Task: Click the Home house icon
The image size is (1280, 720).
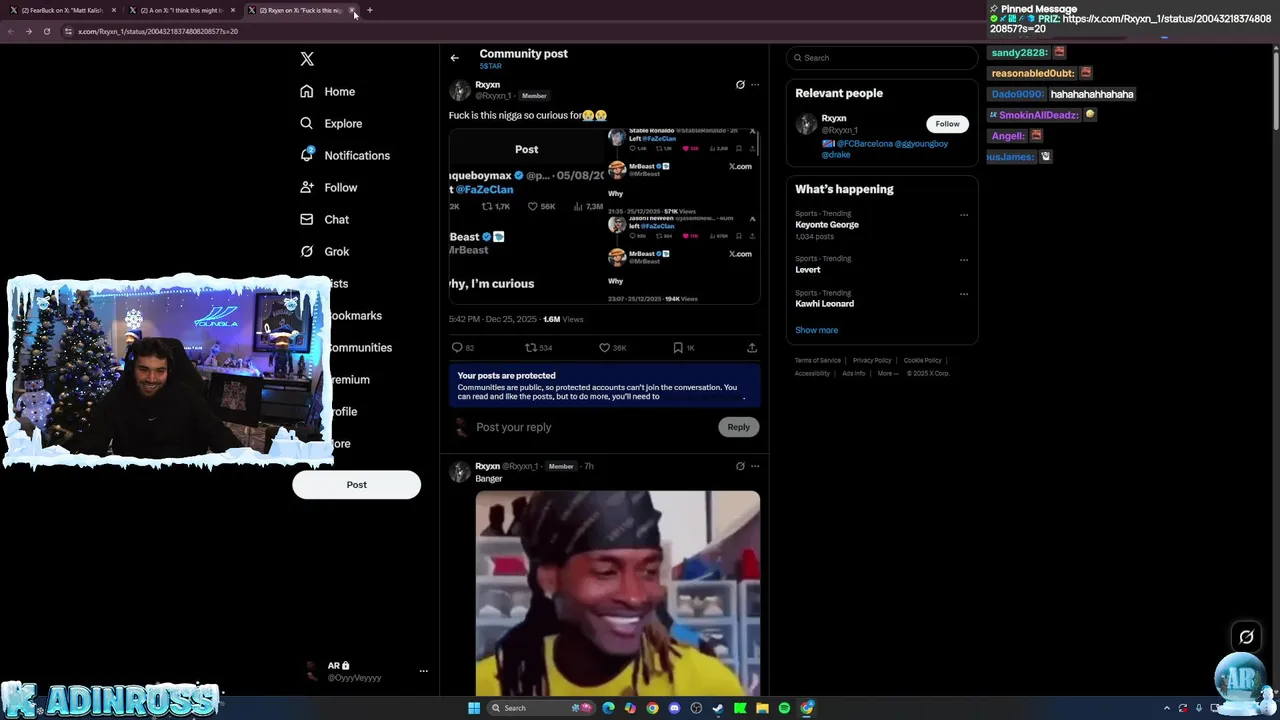Action: point(306,91)
